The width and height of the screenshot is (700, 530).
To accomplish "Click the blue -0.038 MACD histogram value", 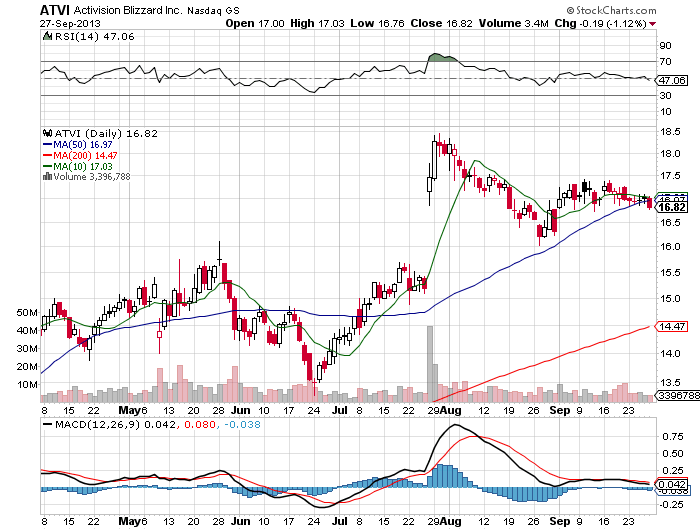I will 242,424.
